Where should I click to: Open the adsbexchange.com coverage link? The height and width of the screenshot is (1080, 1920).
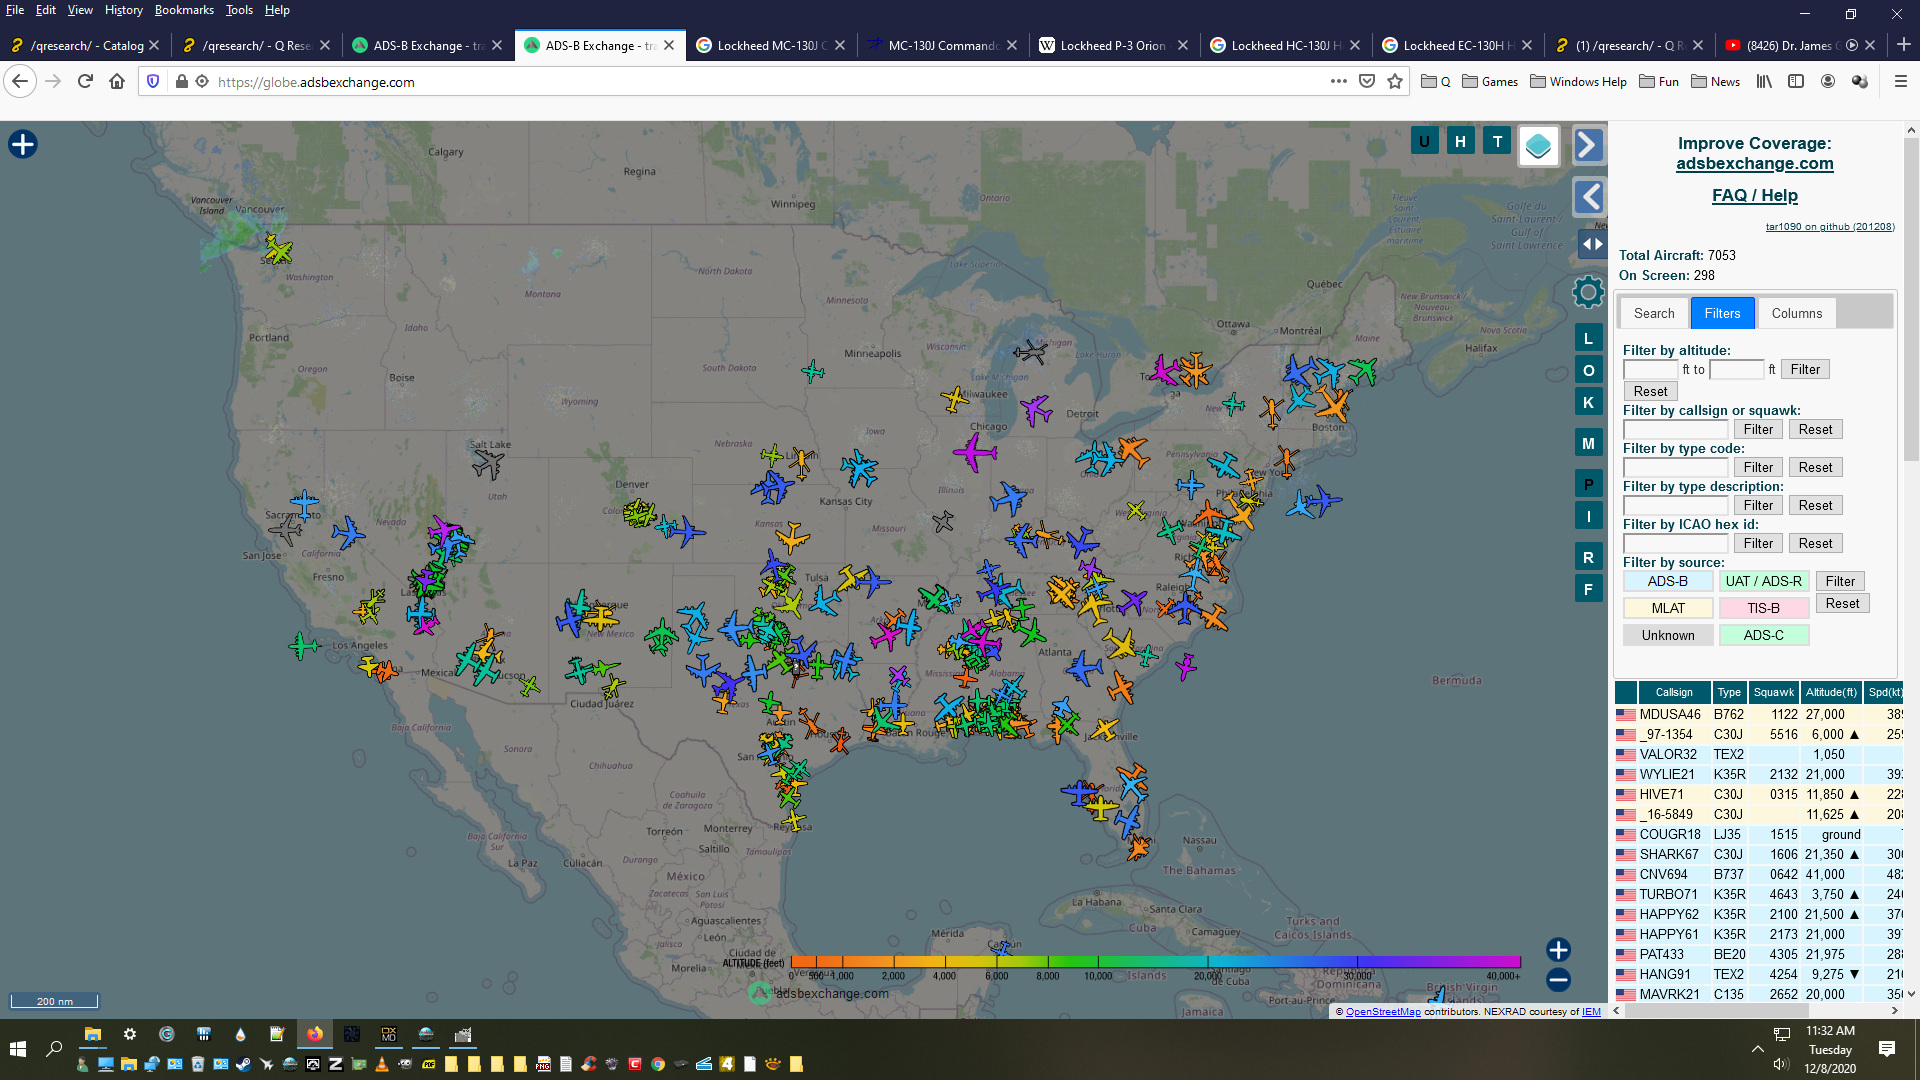(x=1754, y=164)
